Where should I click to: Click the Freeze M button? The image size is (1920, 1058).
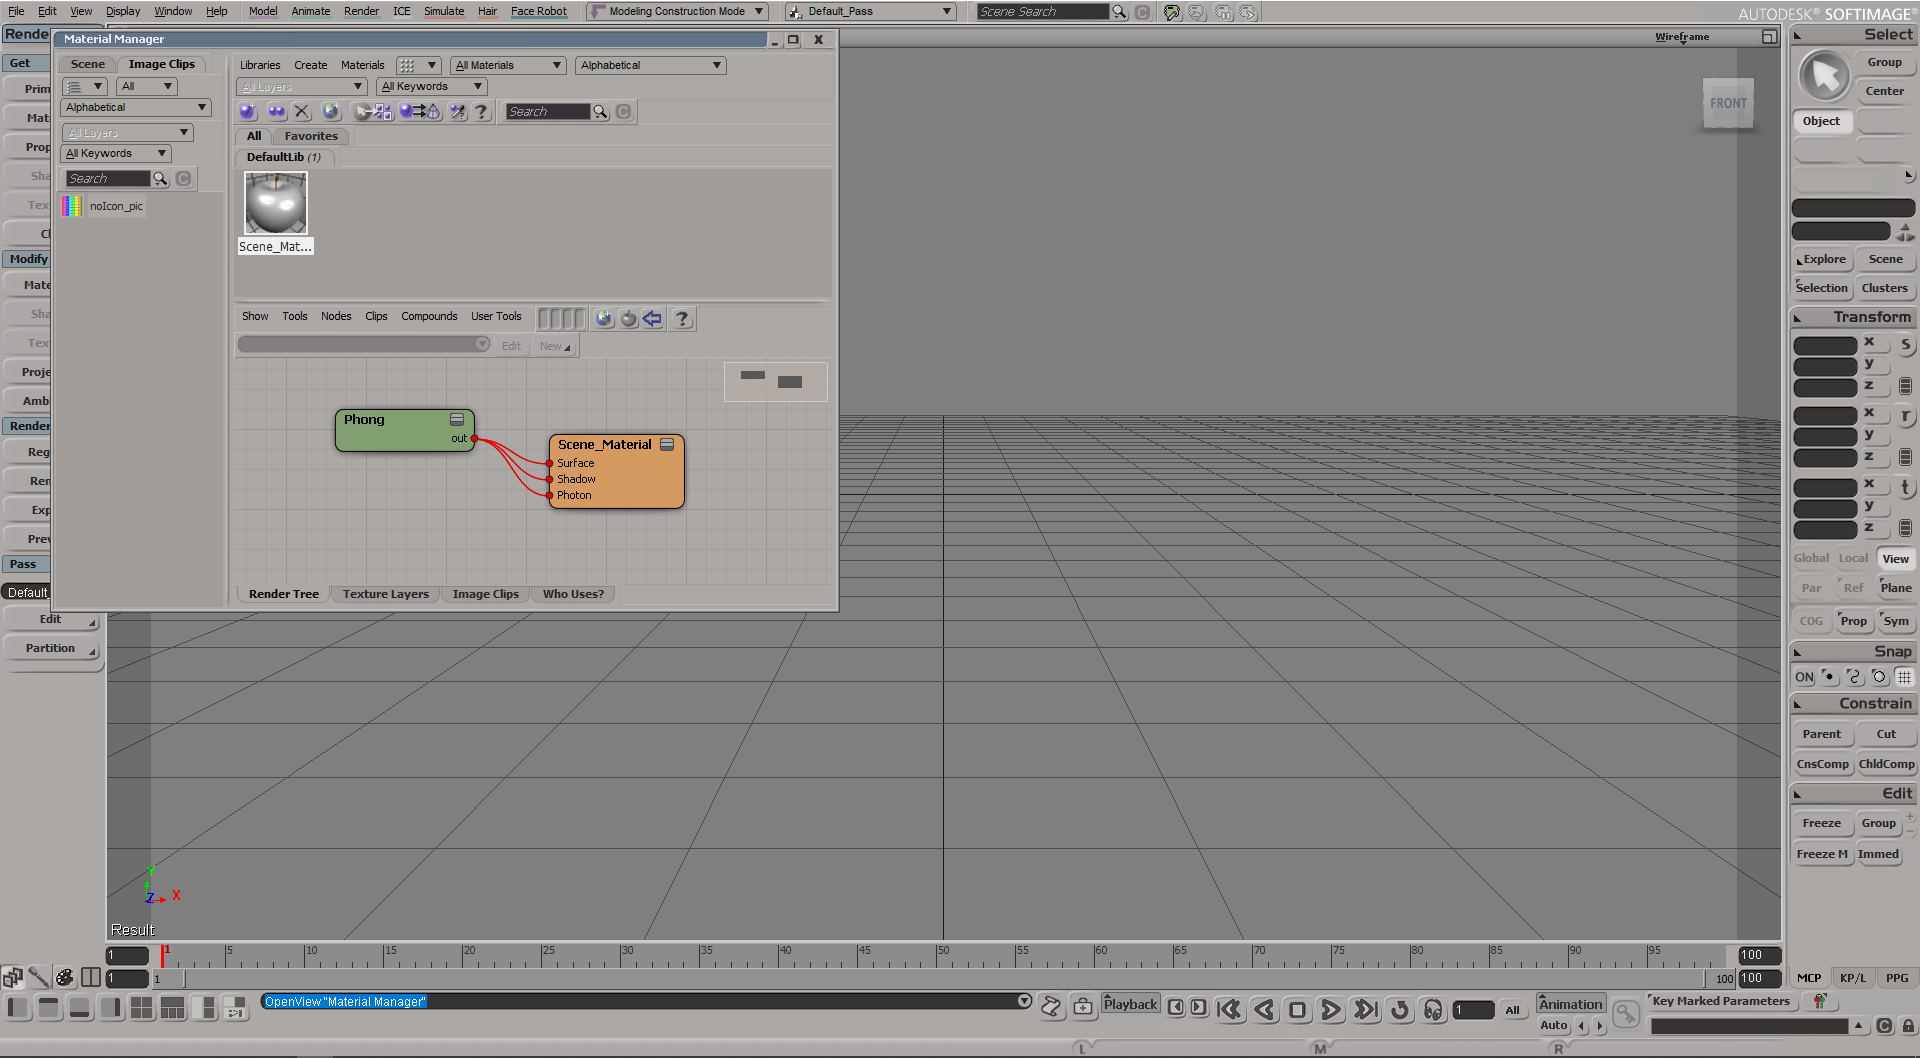[1822, 854]
